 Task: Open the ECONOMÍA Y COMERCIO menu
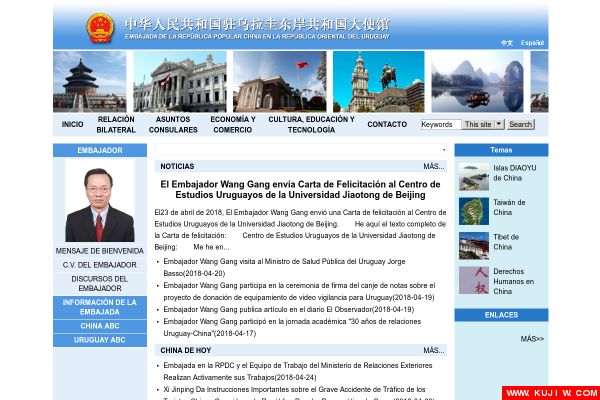click(233, 124)
